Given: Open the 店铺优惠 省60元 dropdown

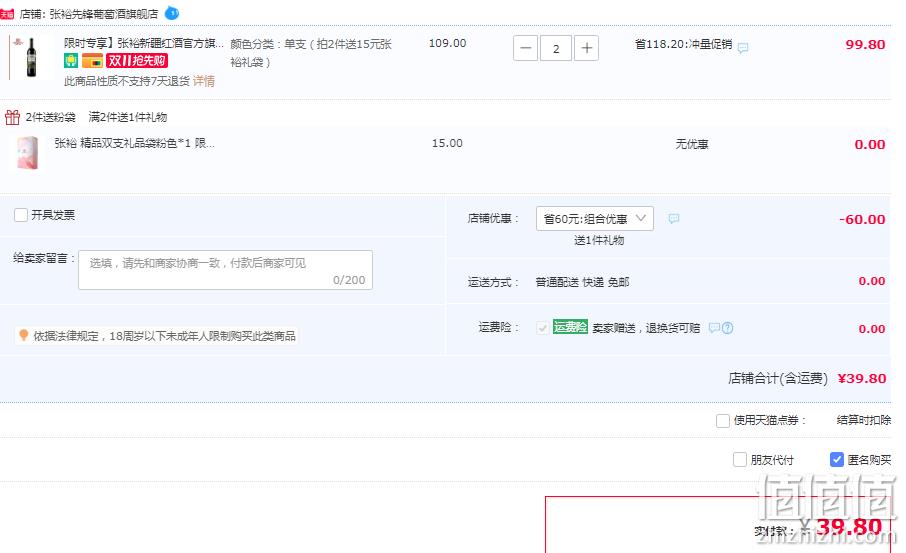Looking at the screenshot, I should (x=595, y=218).
